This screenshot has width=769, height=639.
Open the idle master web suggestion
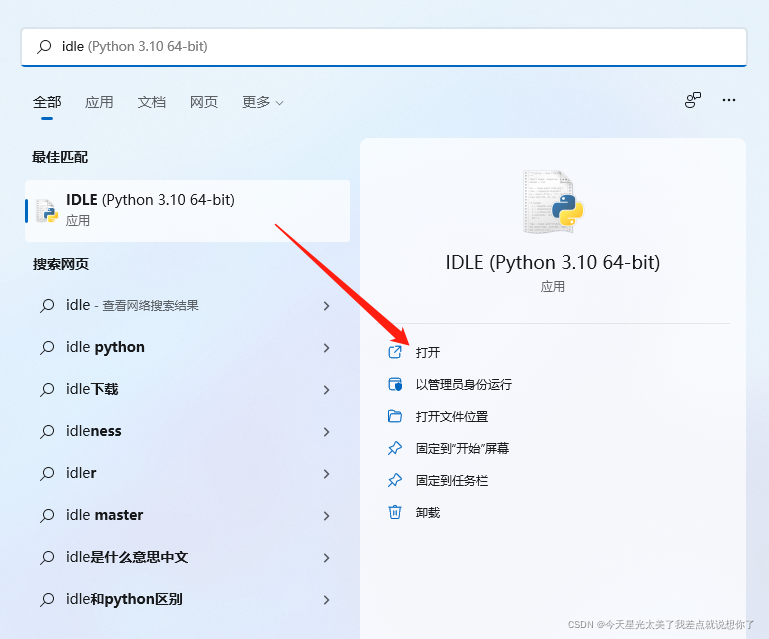[x=187, y=515]
